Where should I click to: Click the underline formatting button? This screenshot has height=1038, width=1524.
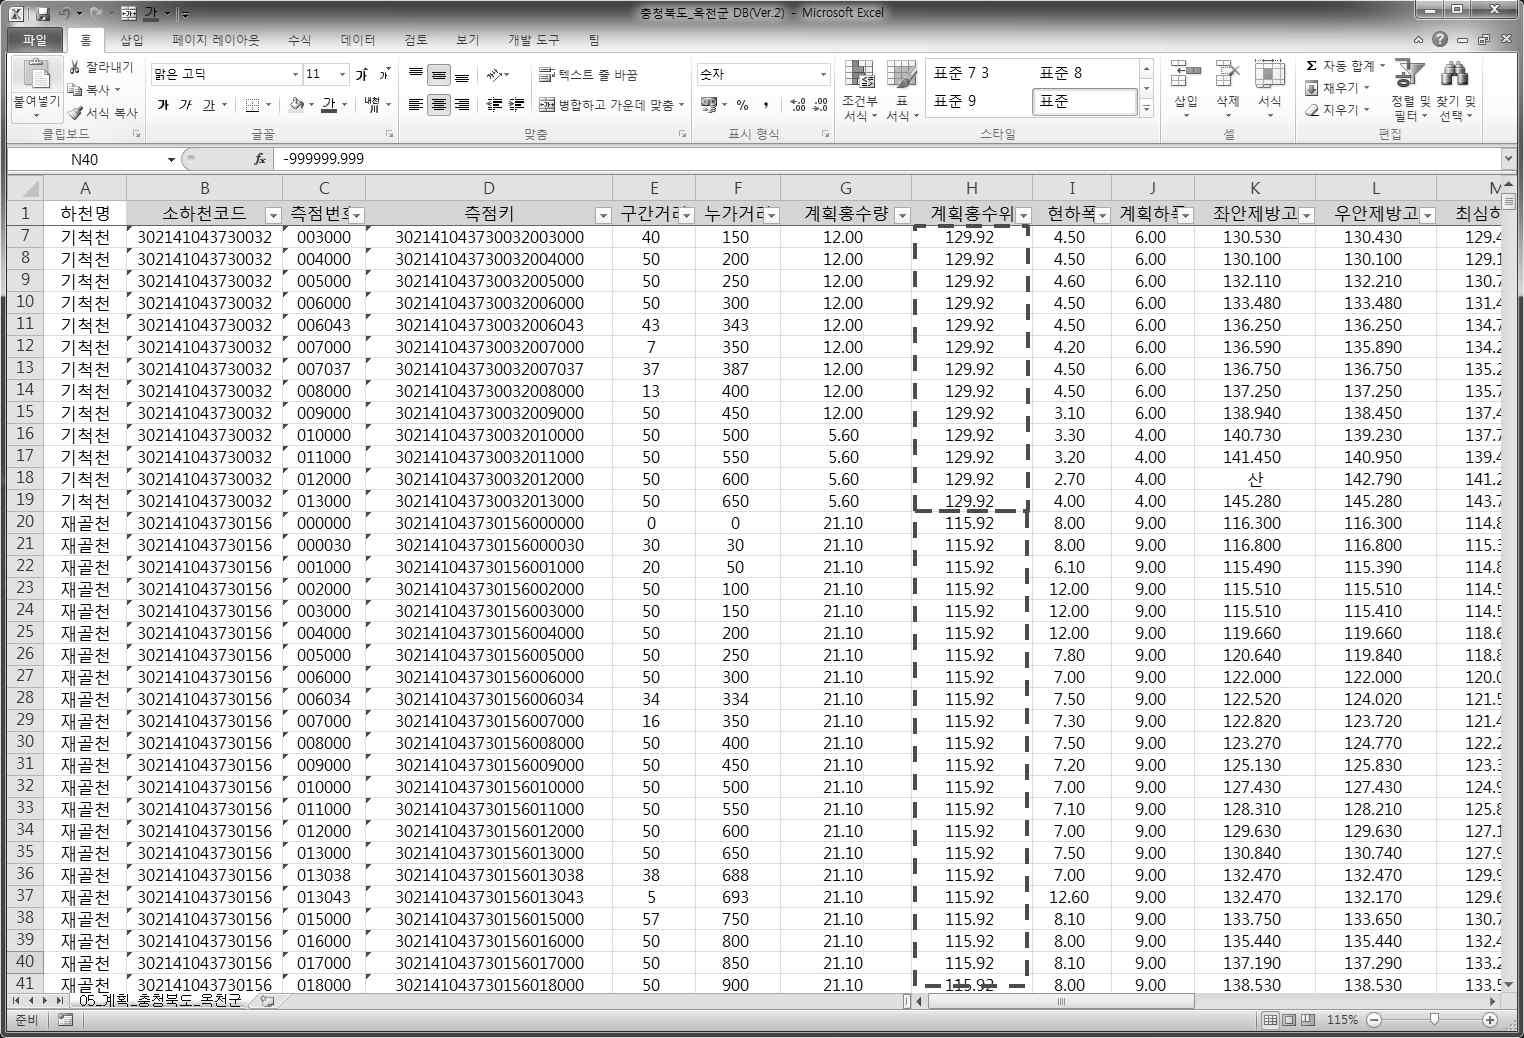click(208, 104)
